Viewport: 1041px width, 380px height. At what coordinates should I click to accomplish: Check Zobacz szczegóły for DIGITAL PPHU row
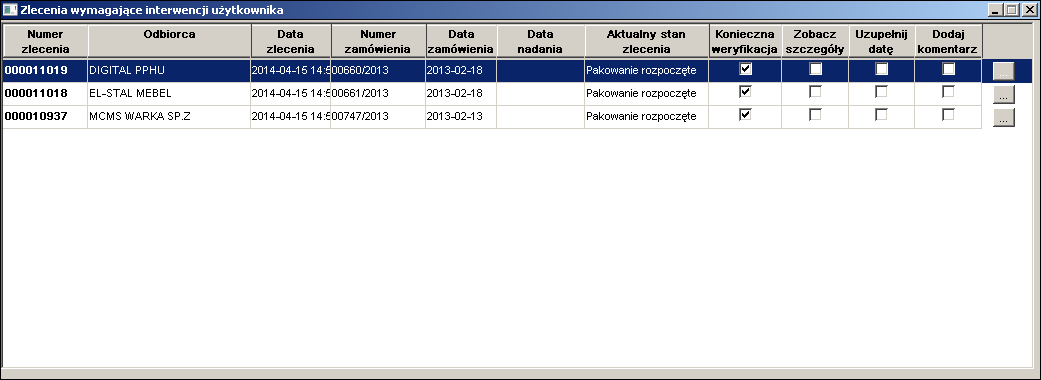[815, 69]
